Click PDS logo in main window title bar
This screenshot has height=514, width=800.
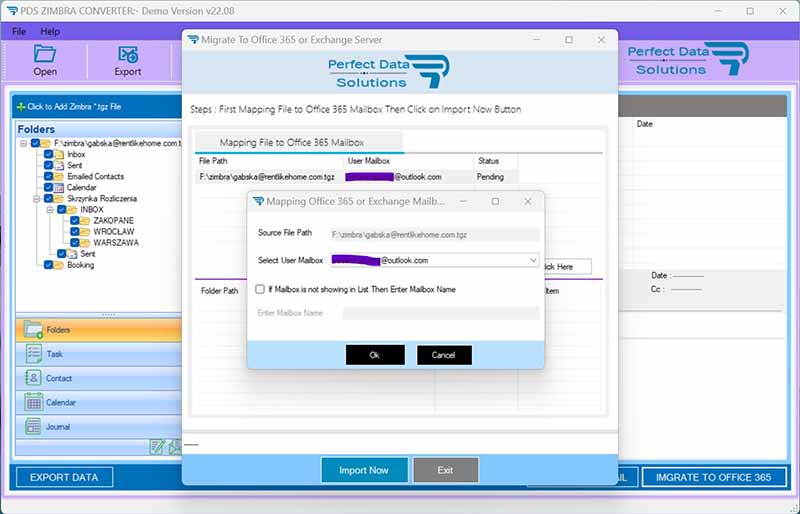[x=12, y=11]
